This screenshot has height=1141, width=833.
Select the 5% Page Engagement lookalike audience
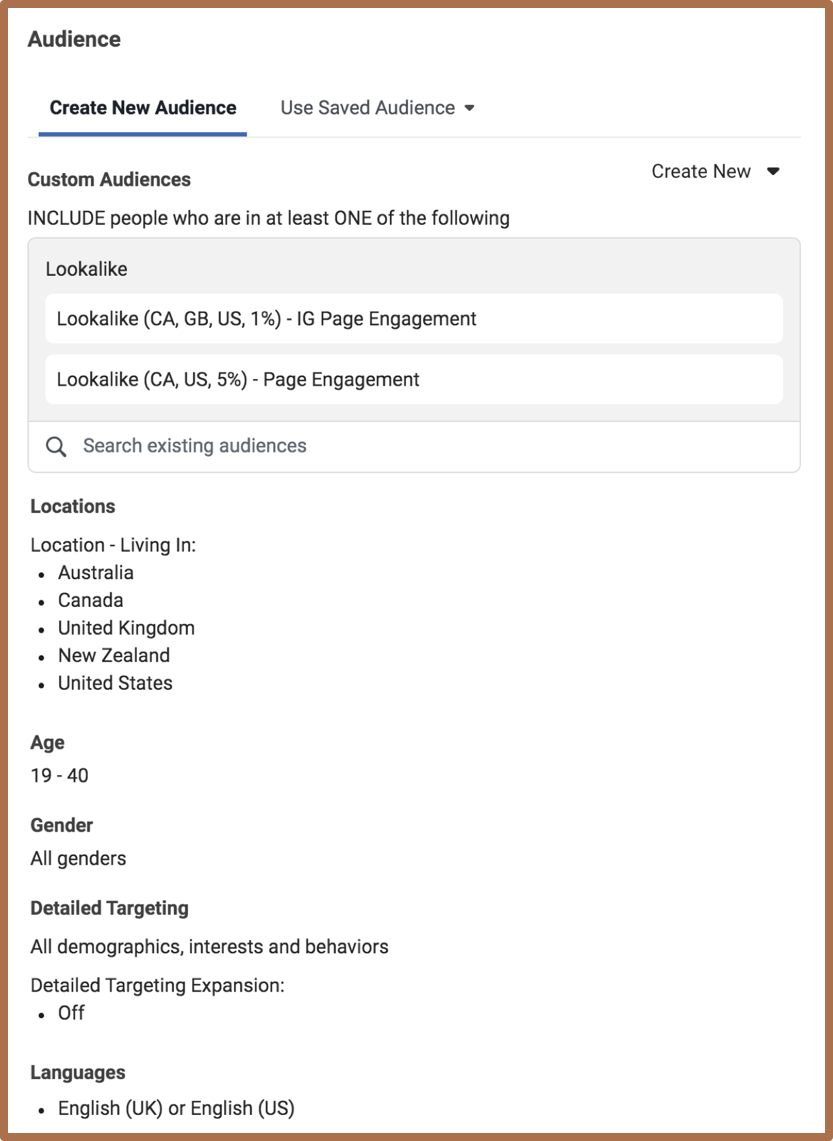tap(413, 380)
